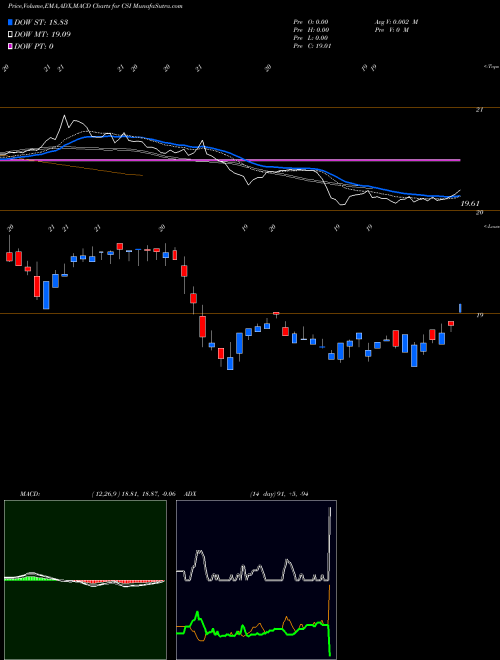Click the latest blue candle above 19 line
500x660 pixels.
click(x=460, y=308)
